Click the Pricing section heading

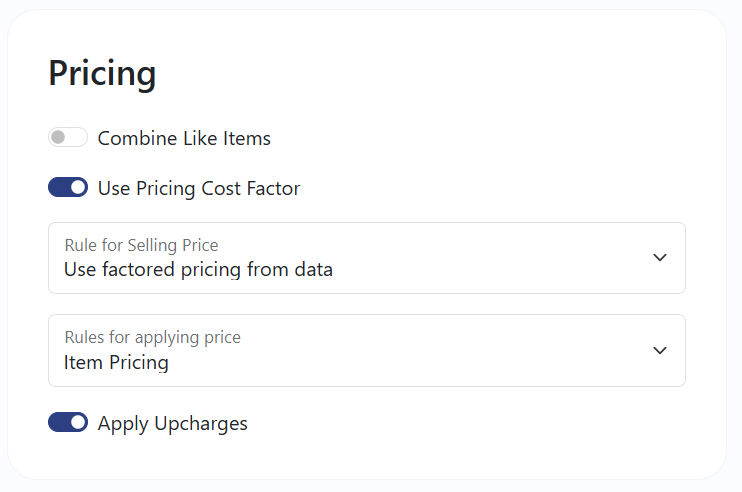(x=102, y=74)
